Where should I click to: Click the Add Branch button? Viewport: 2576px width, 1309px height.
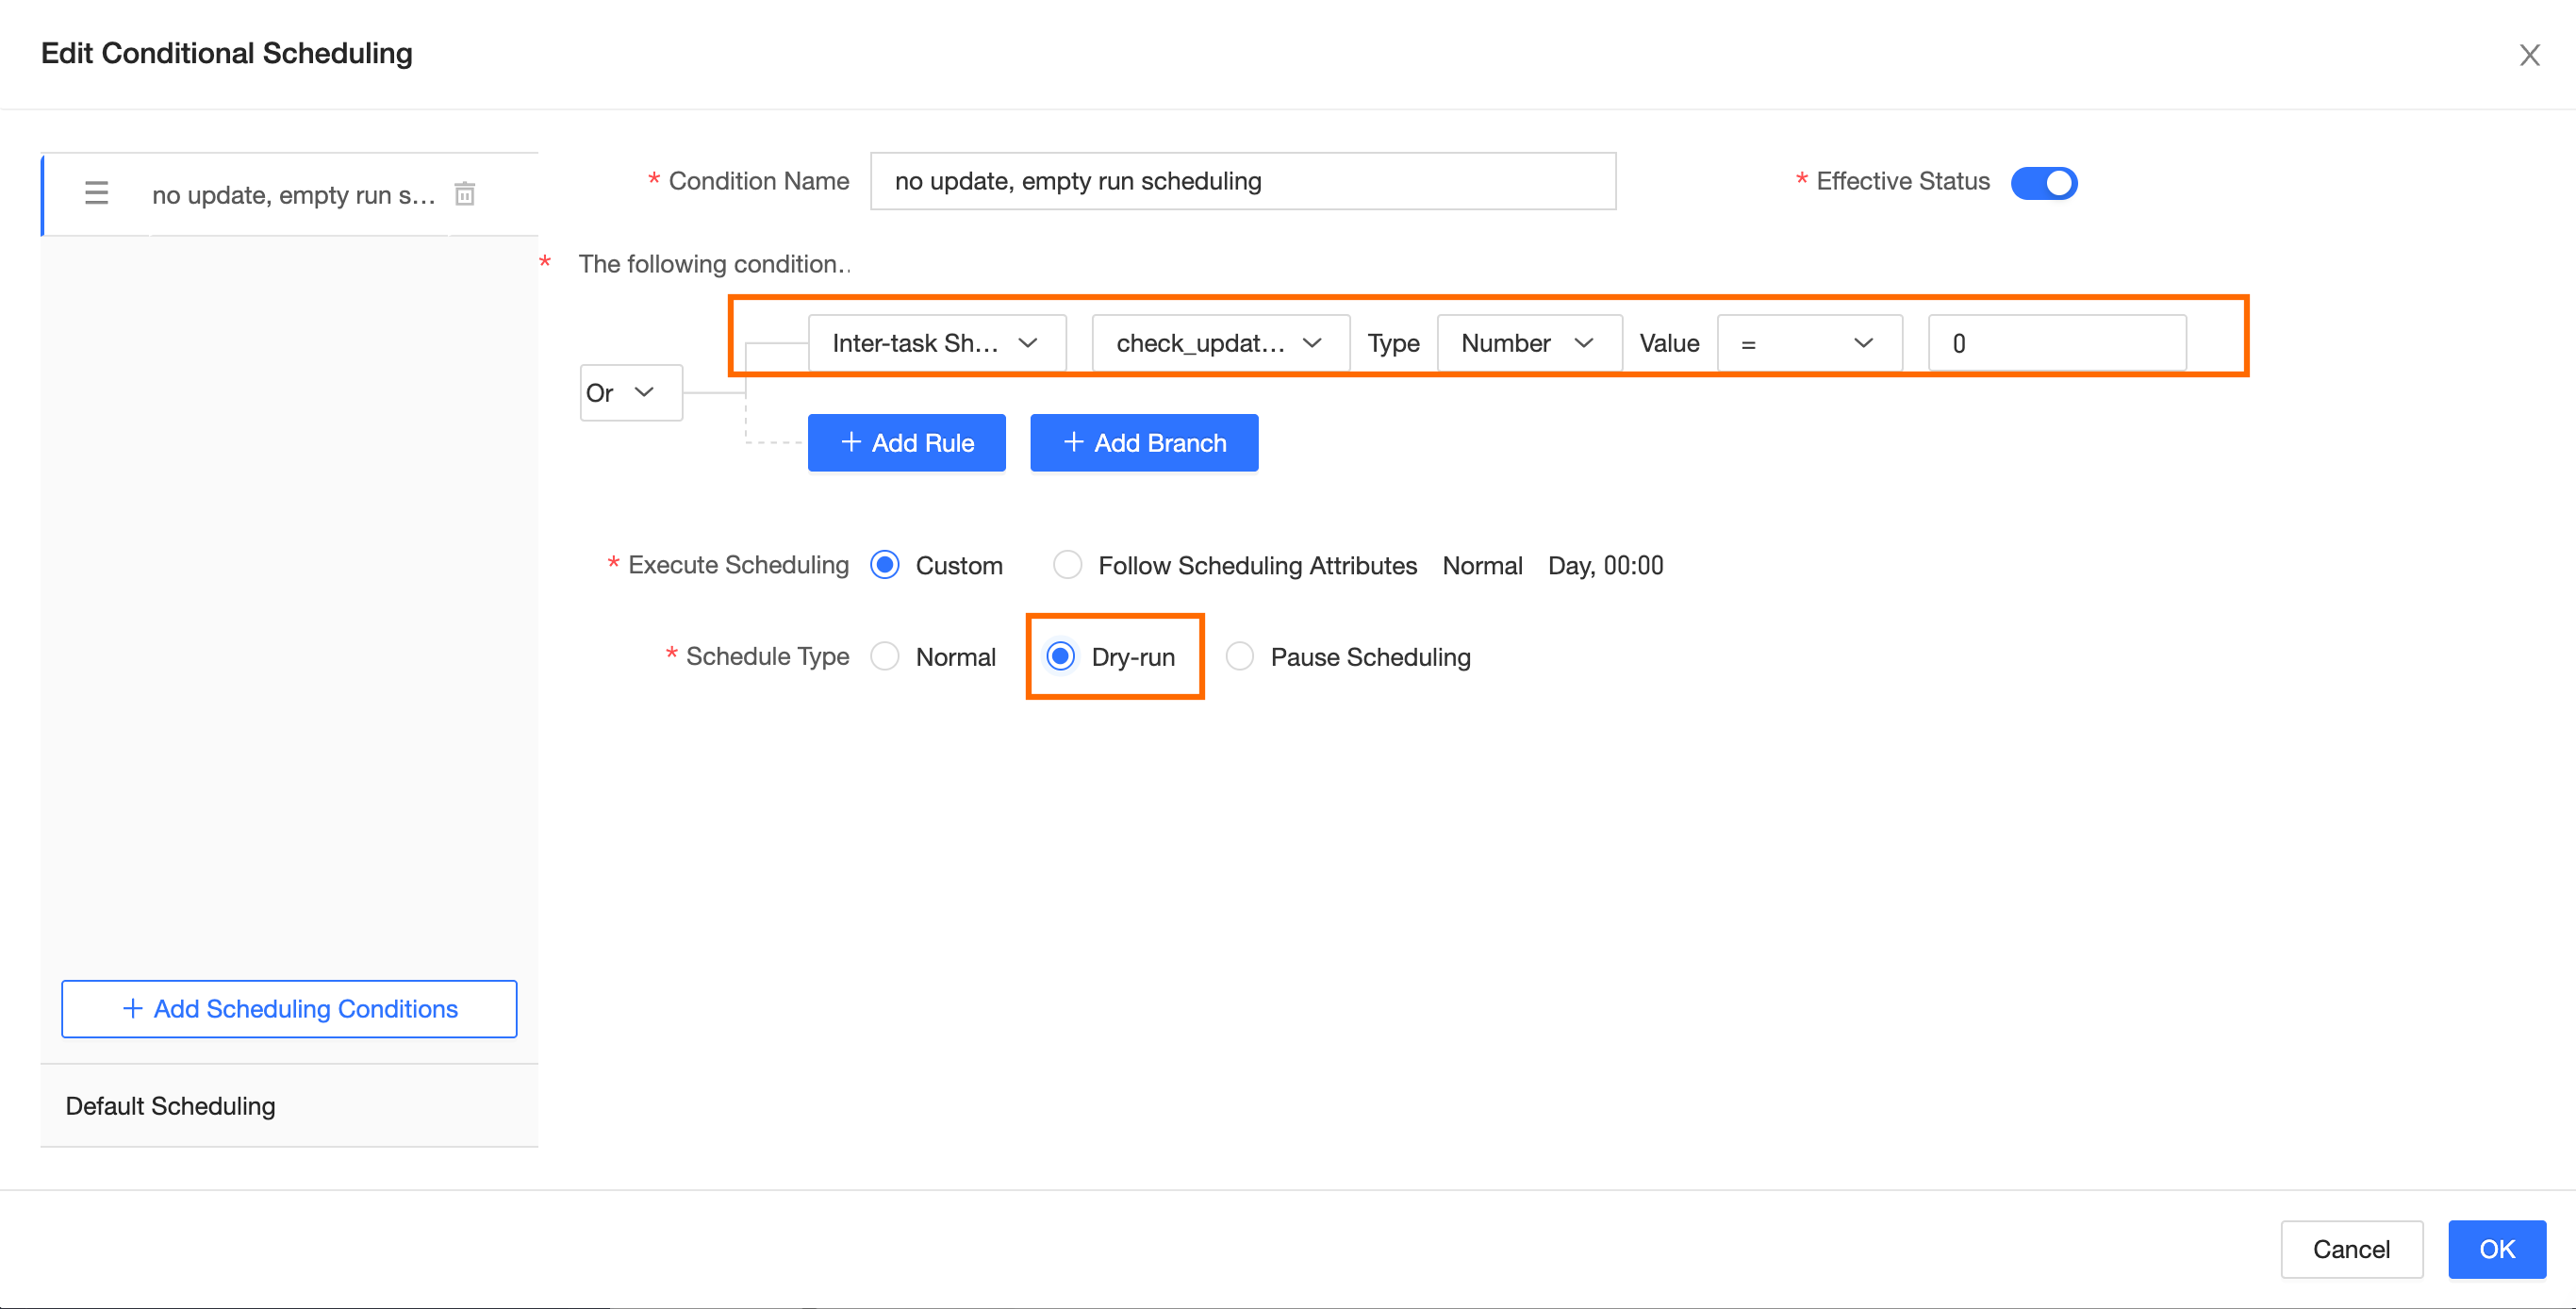click(x=1144, y=443)
